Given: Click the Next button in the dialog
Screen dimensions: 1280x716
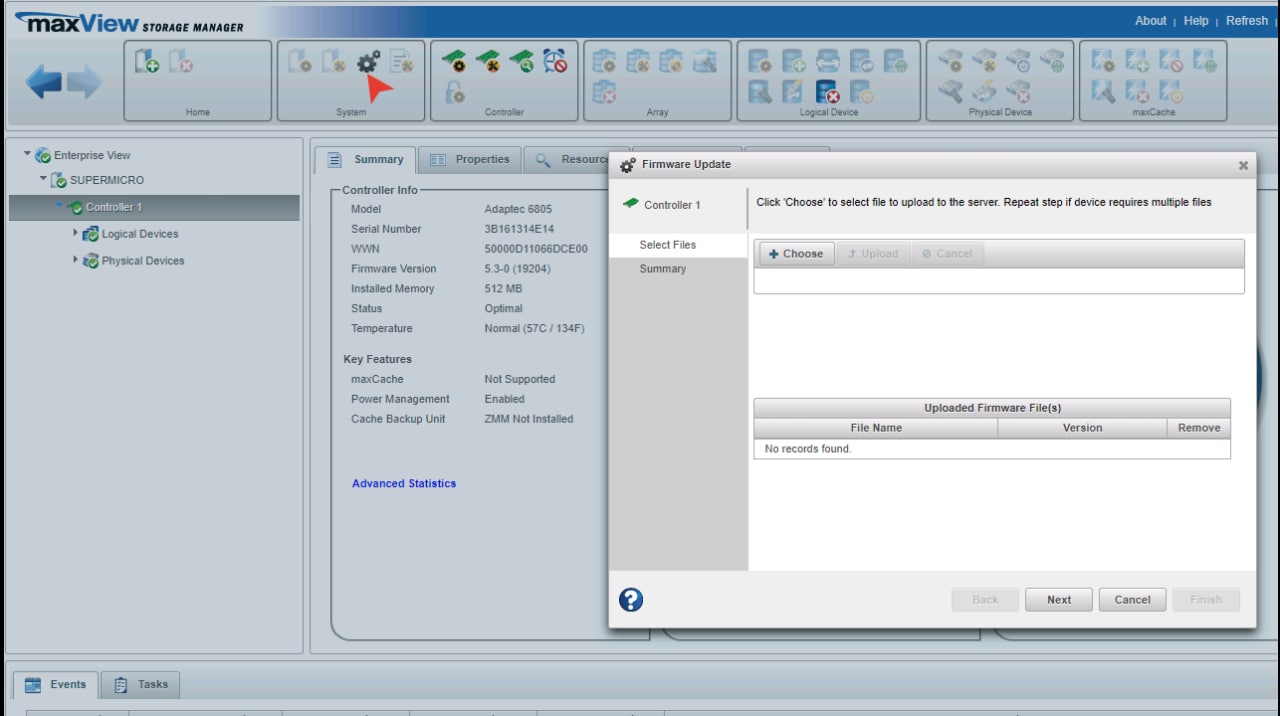Looking at the screenshot, I should (x=1059, y=600).
